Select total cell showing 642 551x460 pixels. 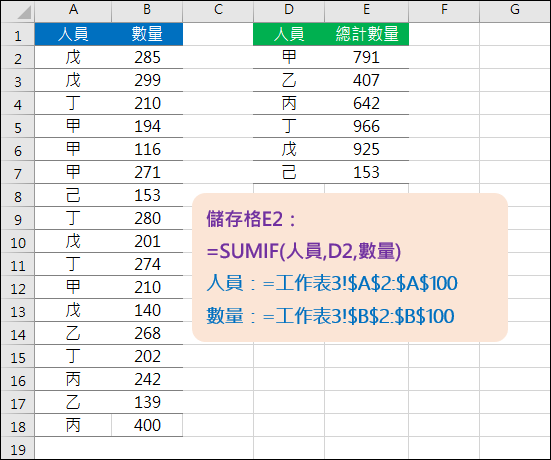[367, 103]
